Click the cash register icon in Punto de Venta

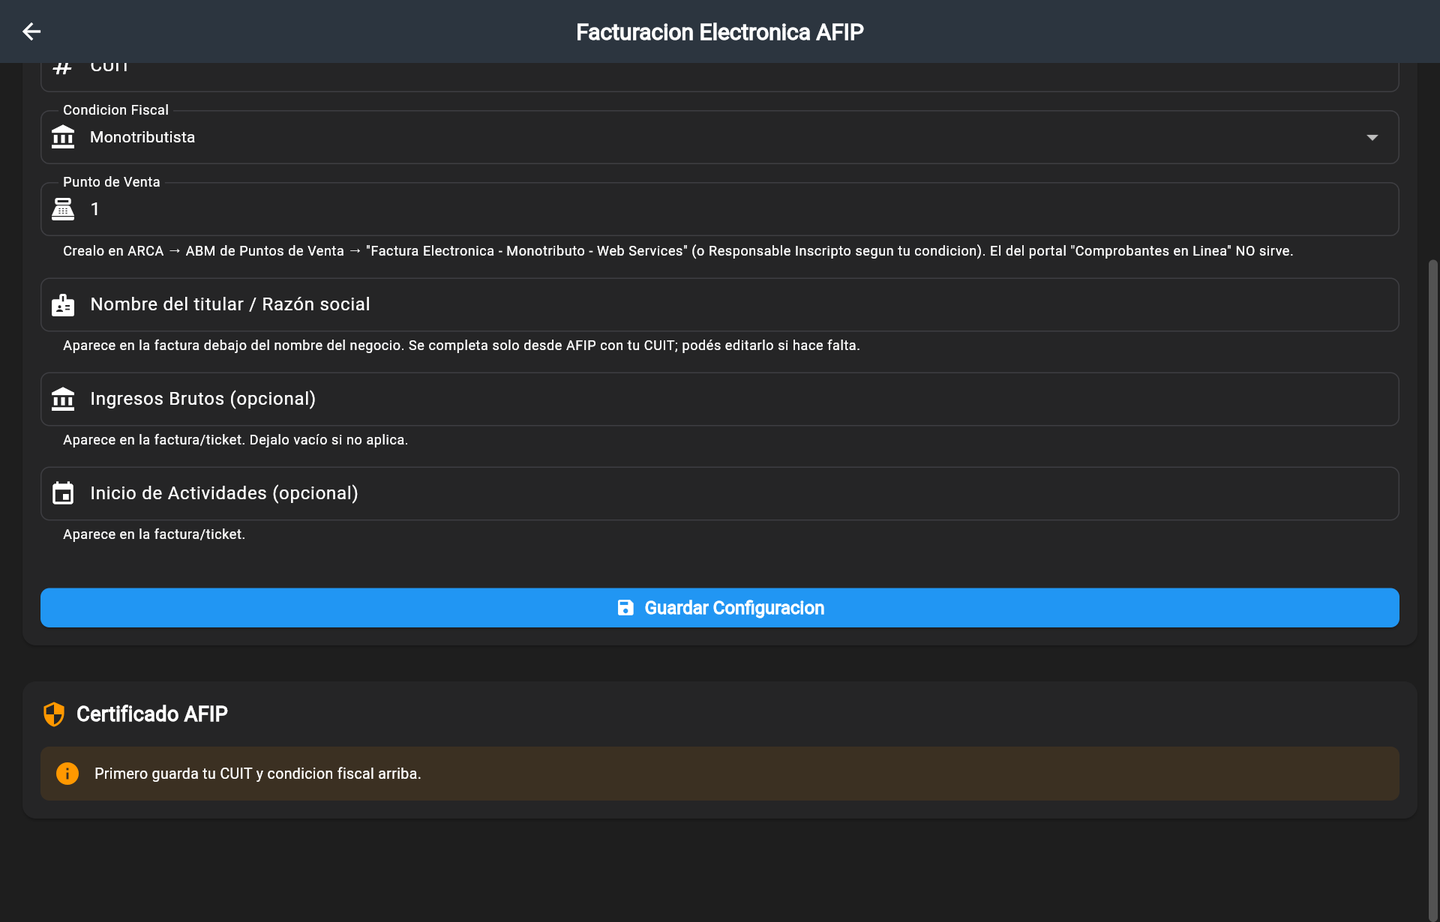(63, 209)
